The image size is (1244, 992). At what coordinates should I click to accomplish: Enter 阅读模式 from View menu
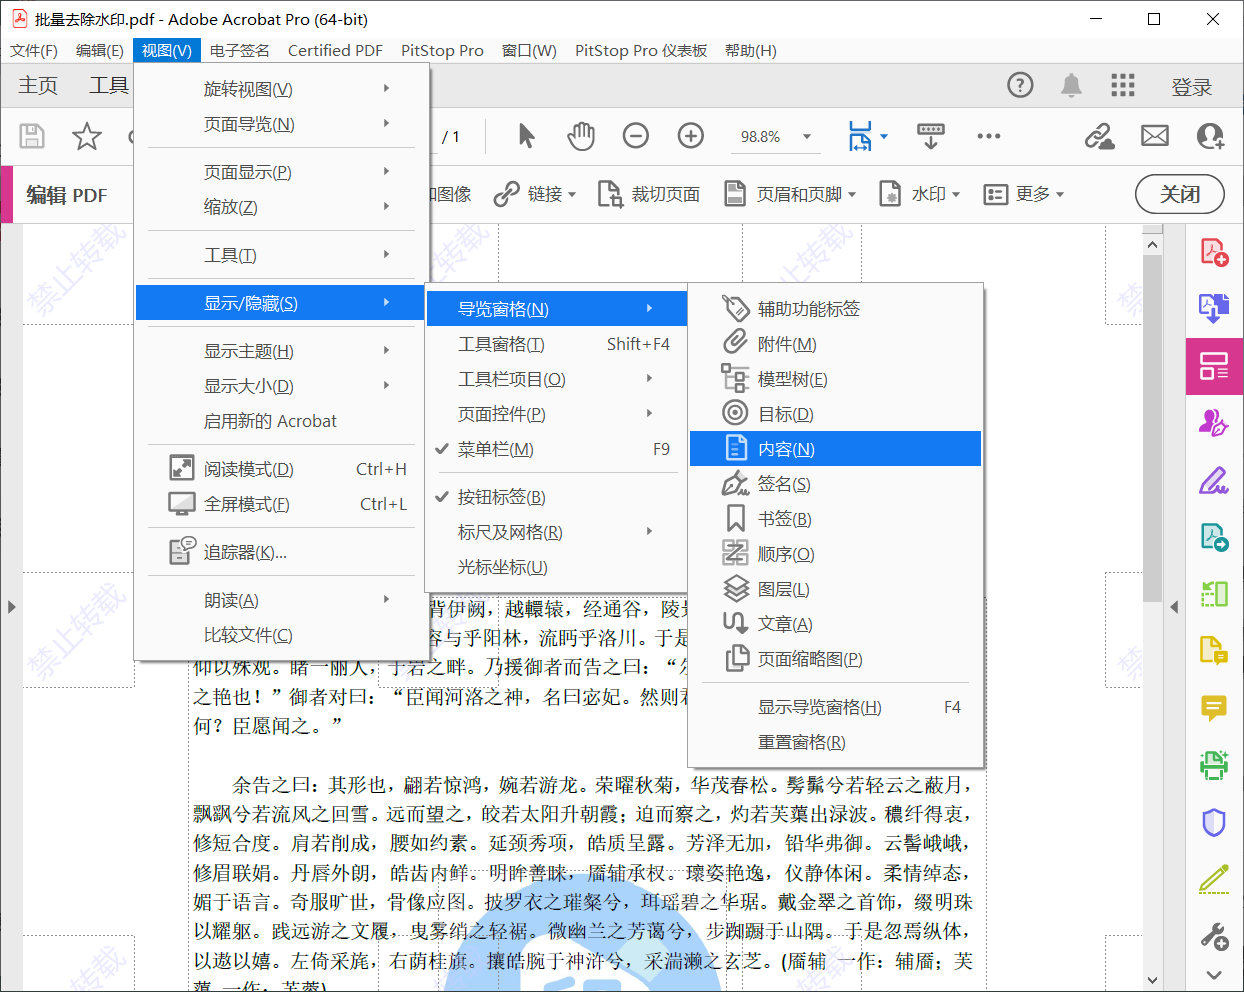[x=281, y=469]
